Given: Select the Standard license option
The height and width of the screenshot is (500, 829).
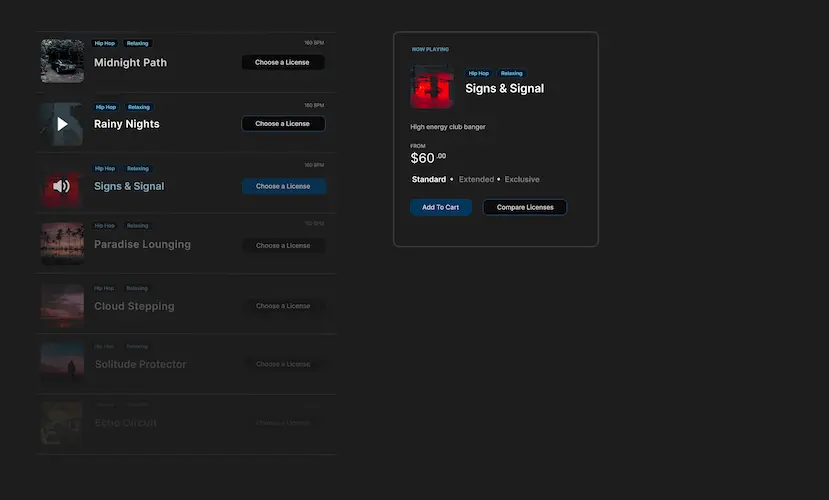Looking at the screenshot, I should (429, 179).
